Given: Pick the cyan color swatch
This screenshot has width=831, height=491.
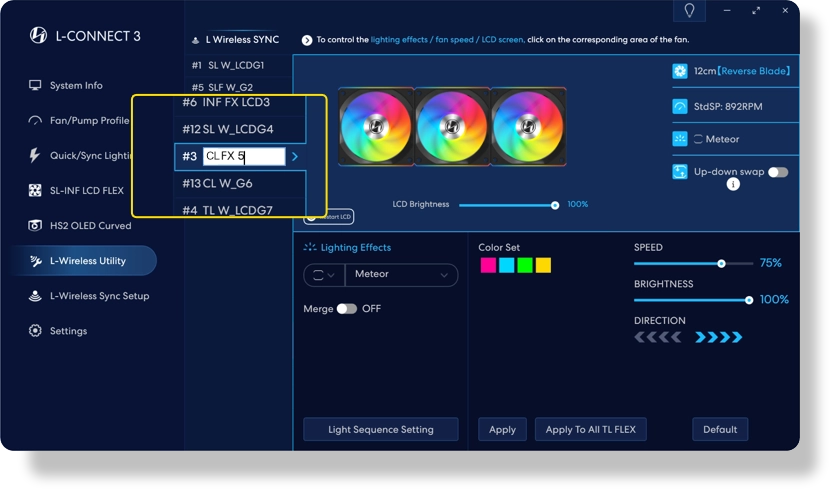Looking at the screenshot, I should pyautogui.click(x=507, y=265).
